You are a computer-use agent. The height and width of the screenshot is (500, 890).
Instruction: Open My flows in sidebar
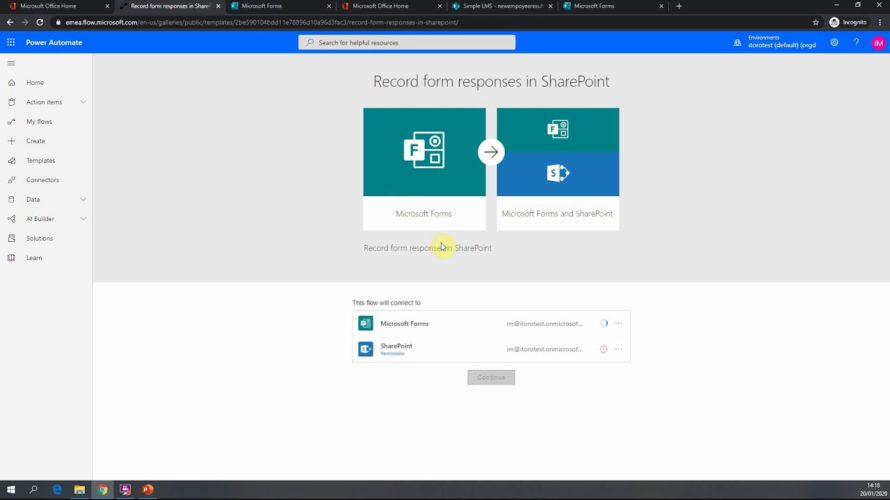(x=39, y=121)
